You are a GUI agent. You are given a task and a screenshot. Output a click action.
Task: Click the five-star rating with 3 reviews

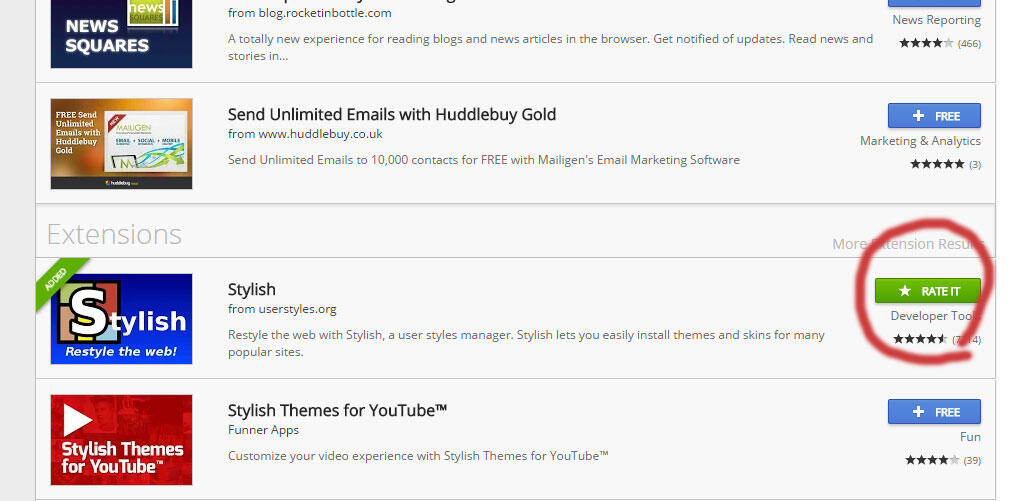coord(945,164)
